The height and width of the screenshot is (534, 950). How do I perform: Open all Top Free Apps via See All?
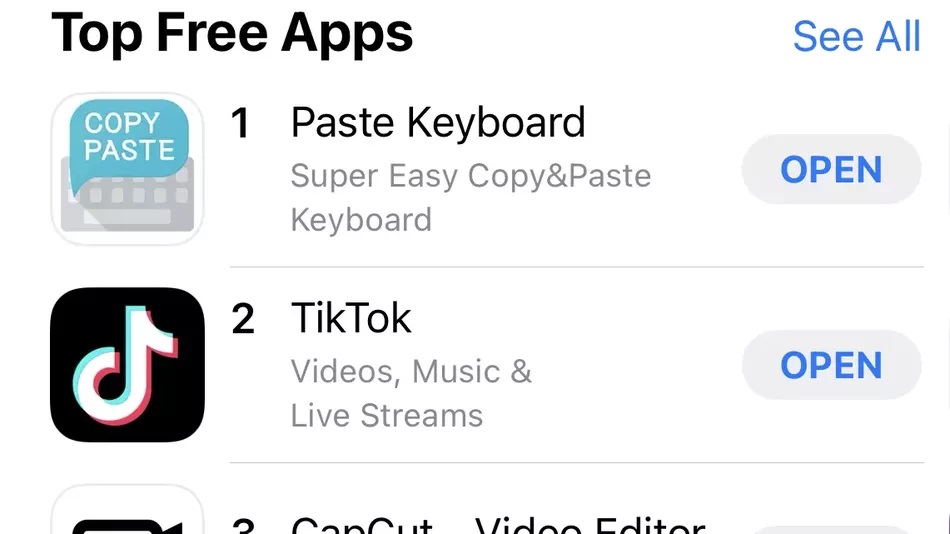pyautogui.click(x=856, y=37)
